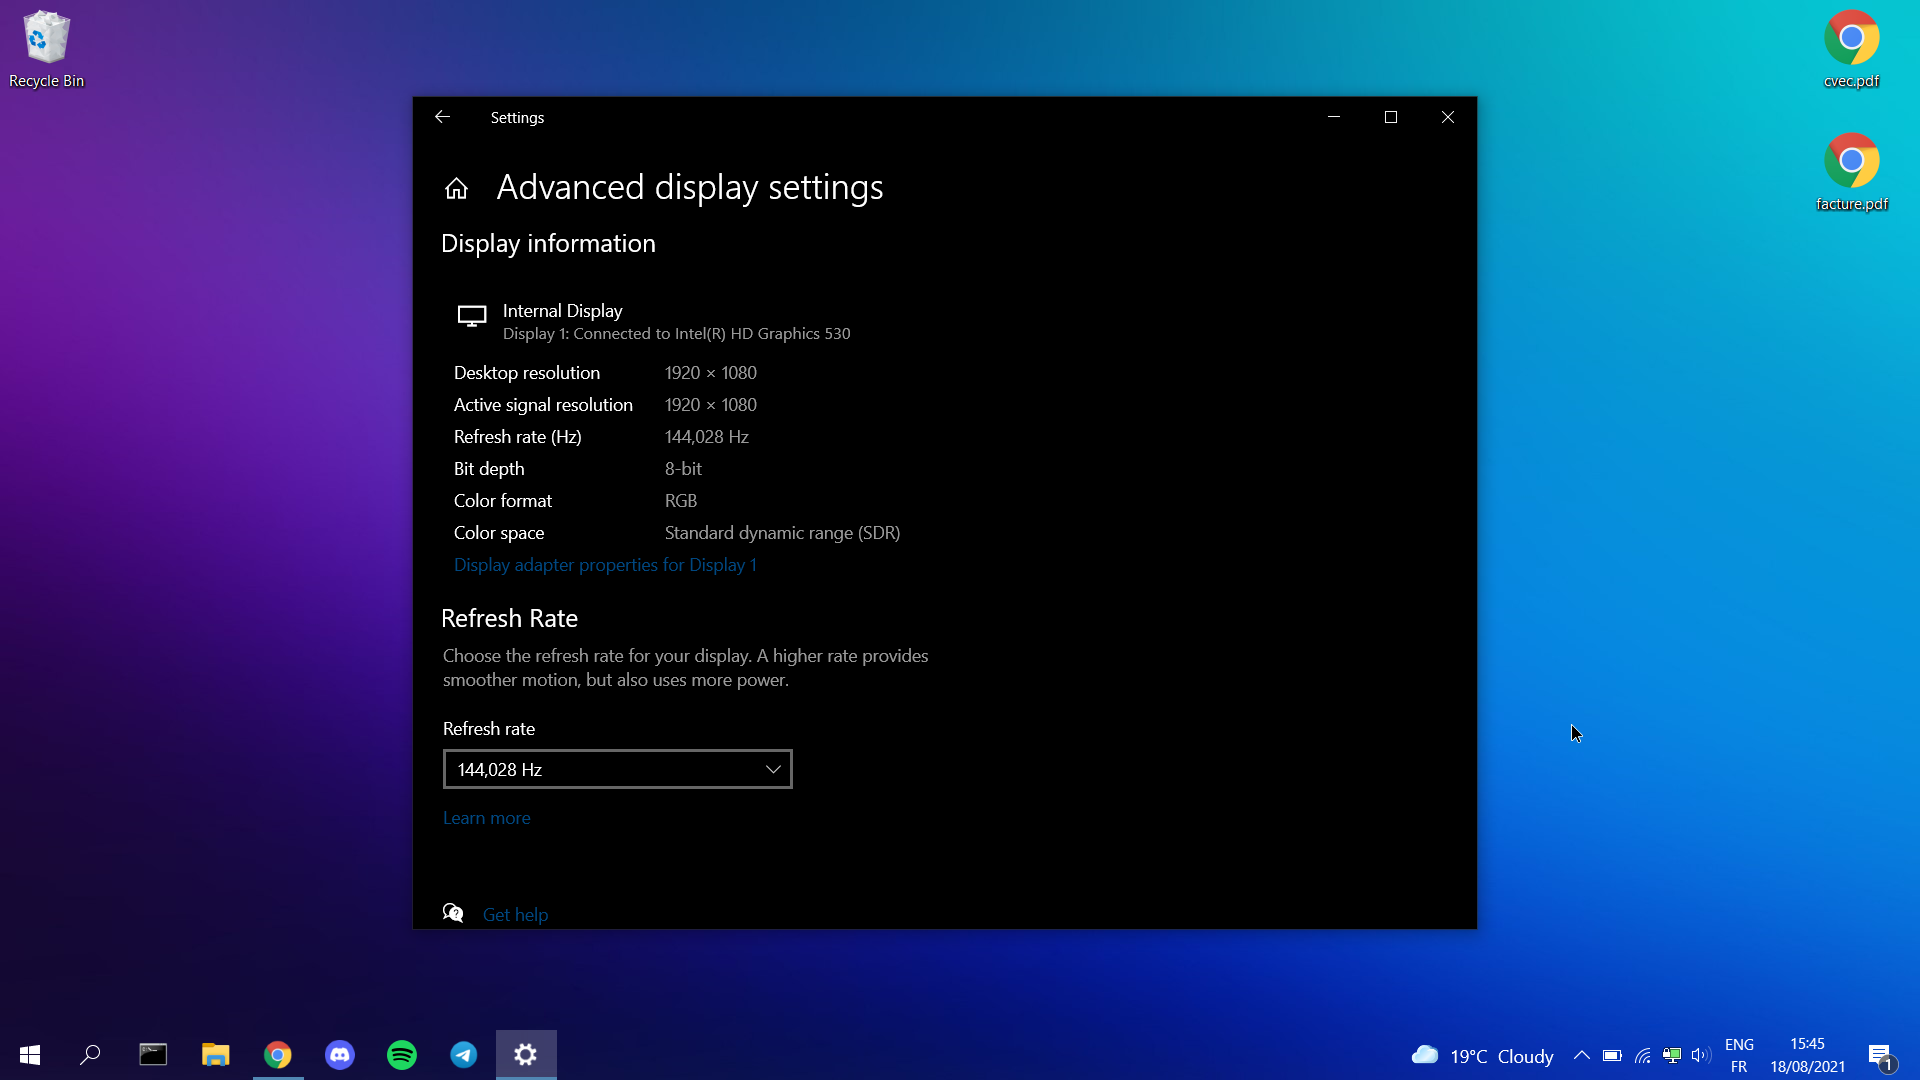Launch the terminal from taskbar
Viewport: 1920px width, 1080px height.
(153, 1055)
